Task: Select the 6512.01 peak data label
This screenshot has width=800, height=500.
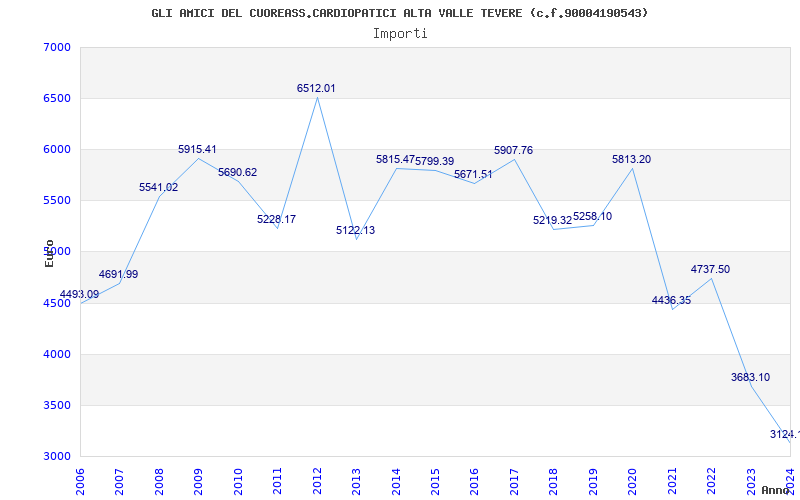Action: 316,88
